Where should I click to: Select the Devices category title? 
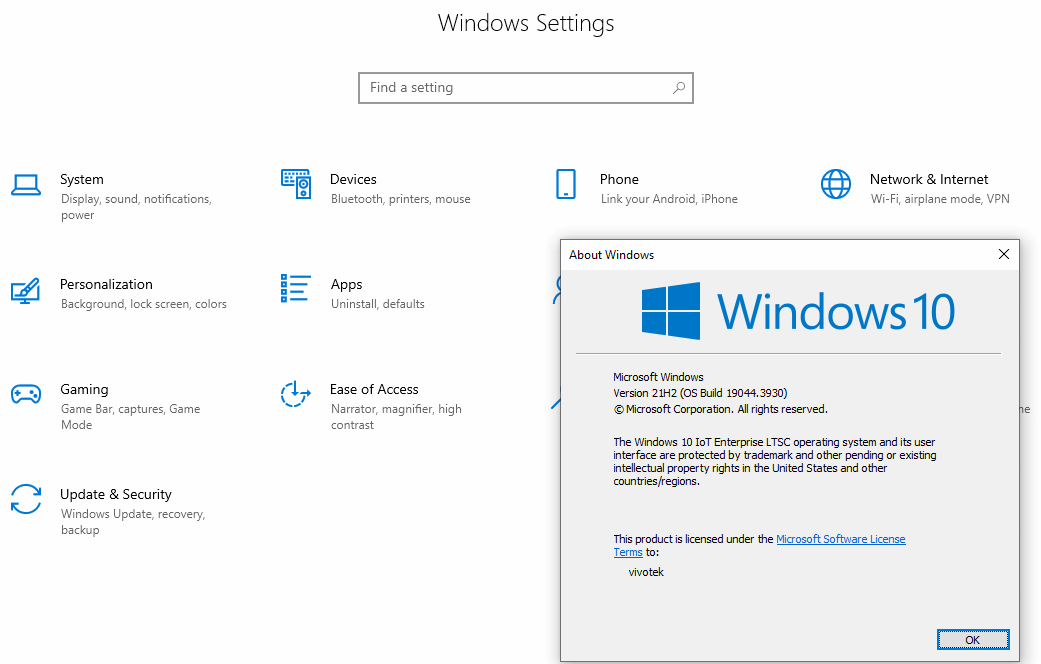coord(353,179)
